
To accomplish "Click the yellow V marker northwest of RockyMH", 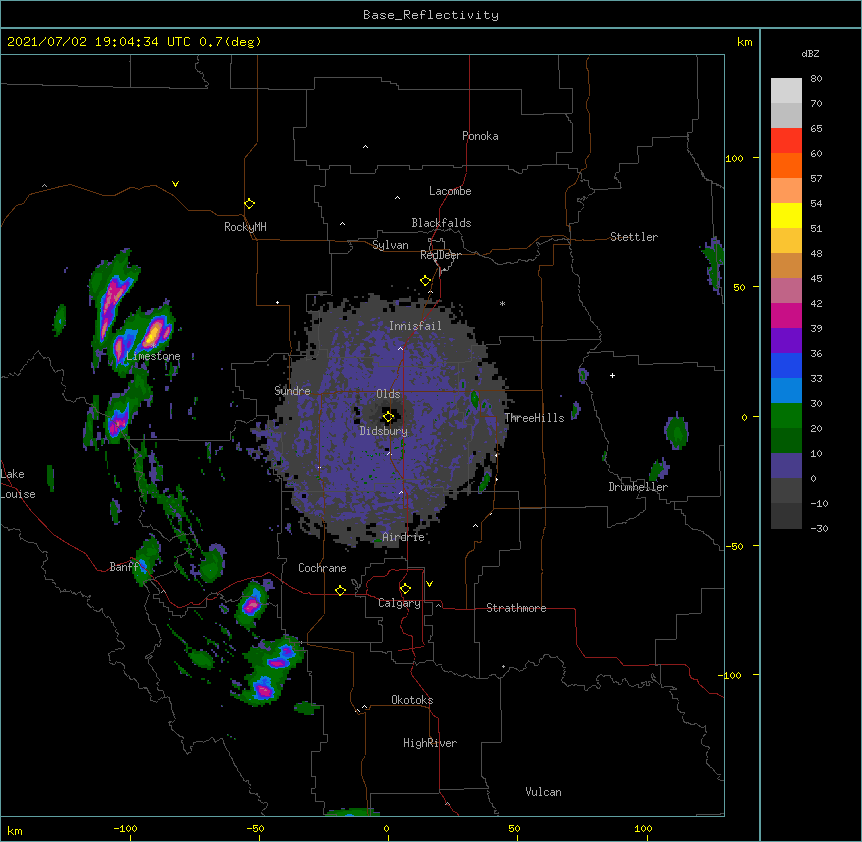I will click(x=175, y=184).
